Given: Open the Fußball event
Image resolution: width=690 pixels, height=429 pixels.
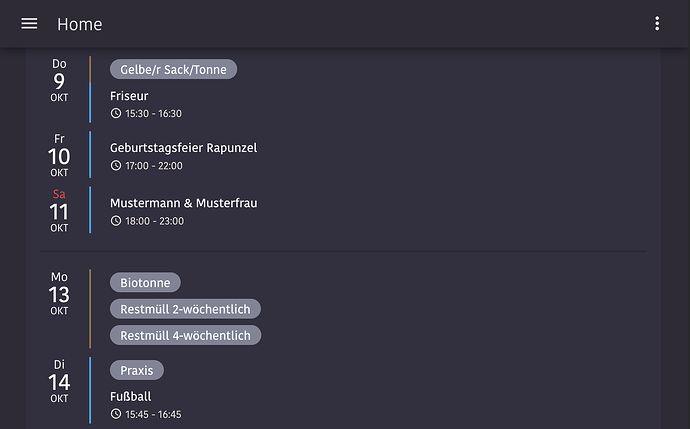Looking at the screenshot, I should click(x=131, y=396).
